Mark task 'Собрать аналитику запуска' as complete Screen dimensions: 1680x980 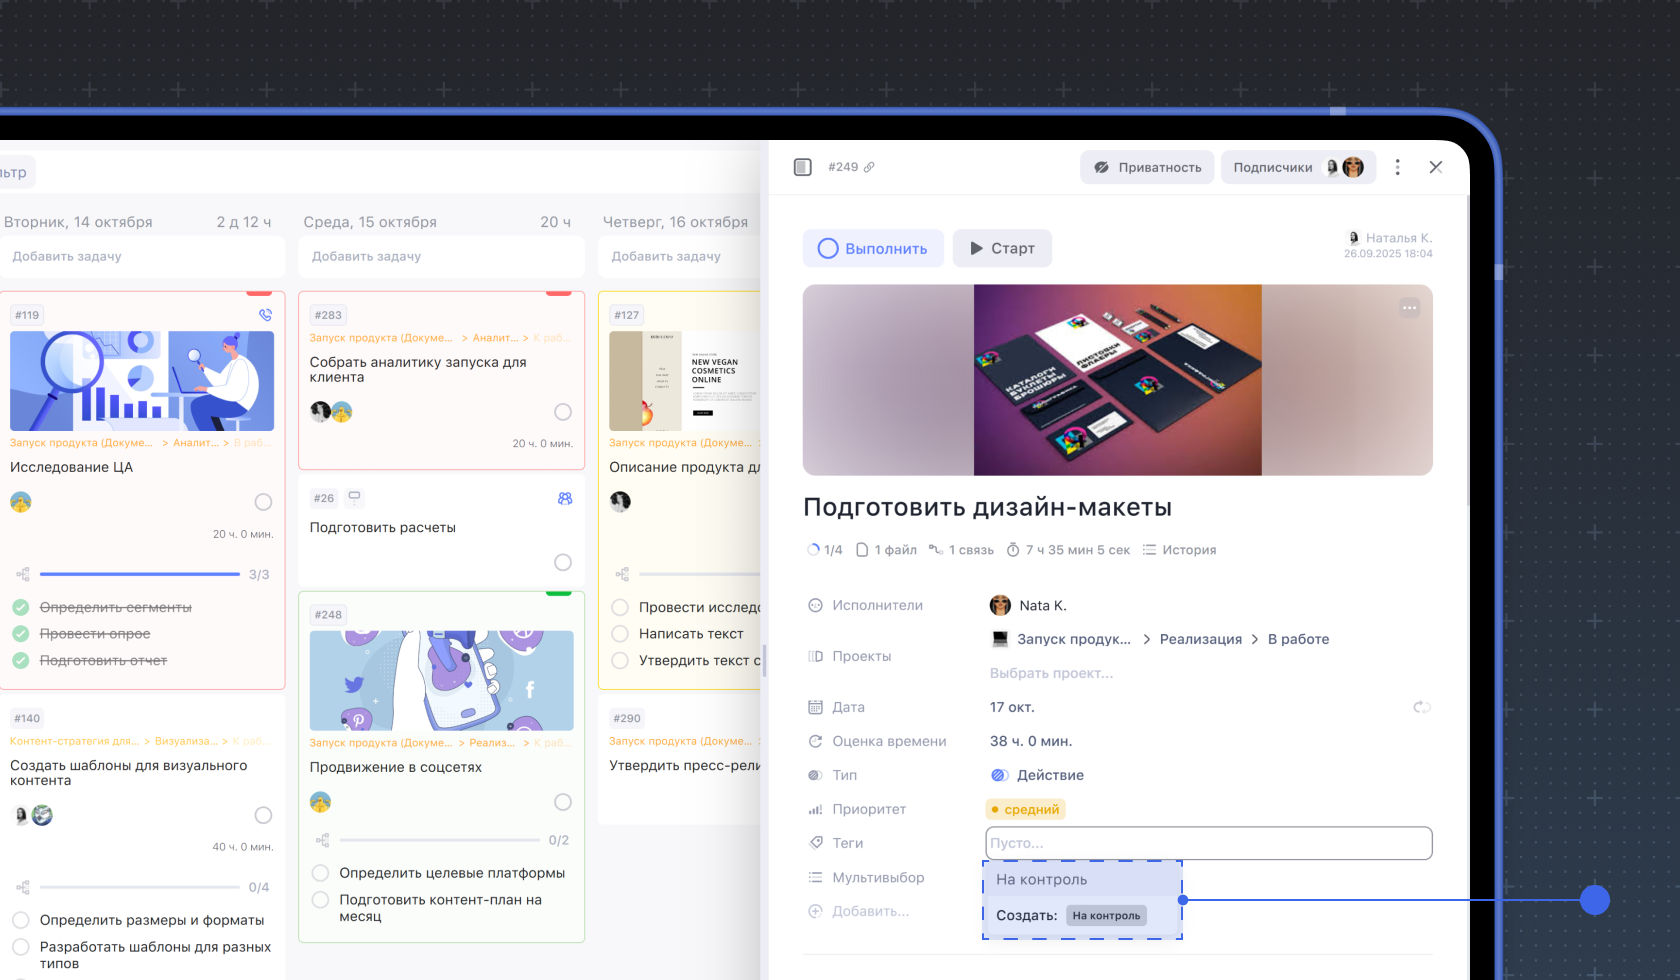point(563,412)
